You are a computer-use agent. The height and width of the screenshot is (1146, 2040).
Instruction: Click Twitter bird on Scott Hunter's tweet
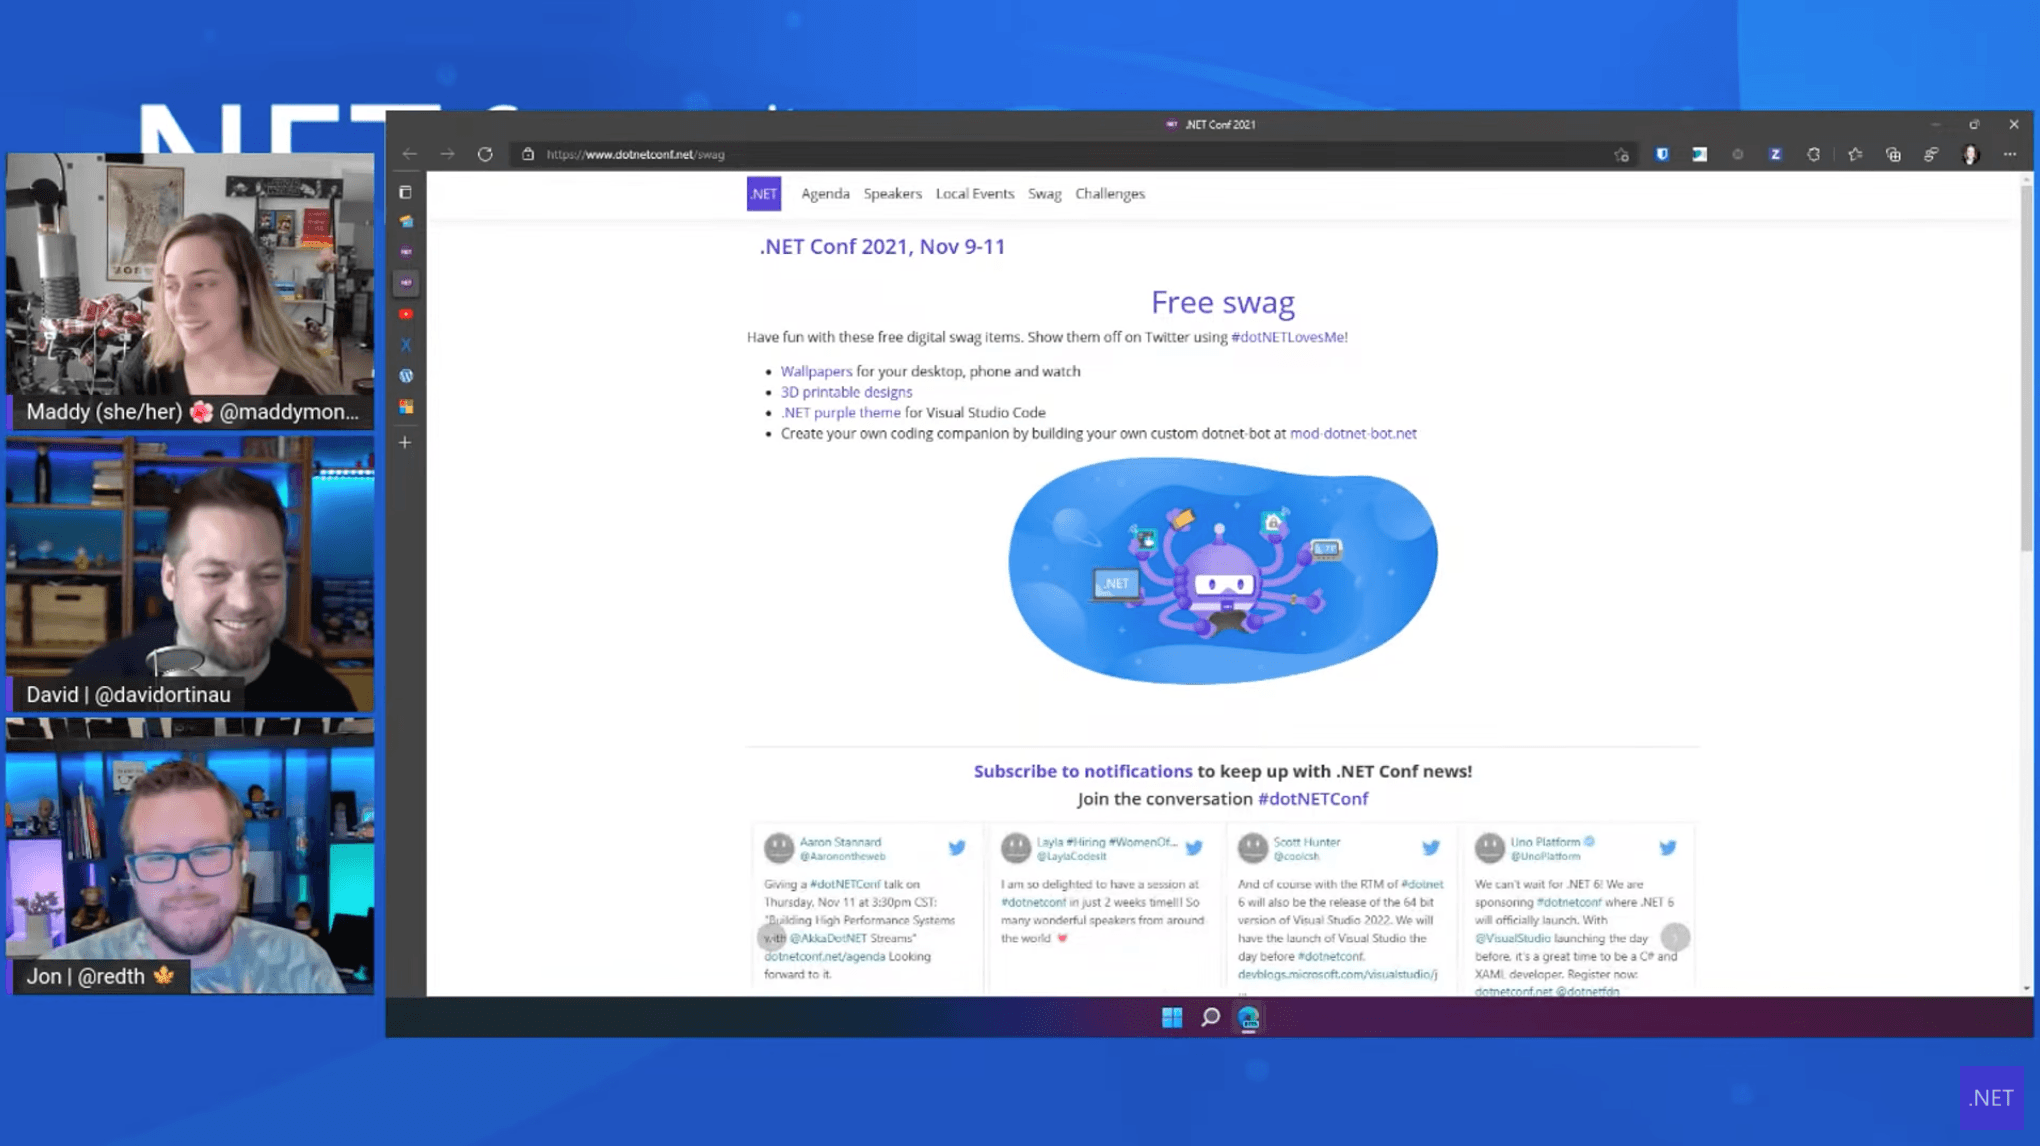1431,848
